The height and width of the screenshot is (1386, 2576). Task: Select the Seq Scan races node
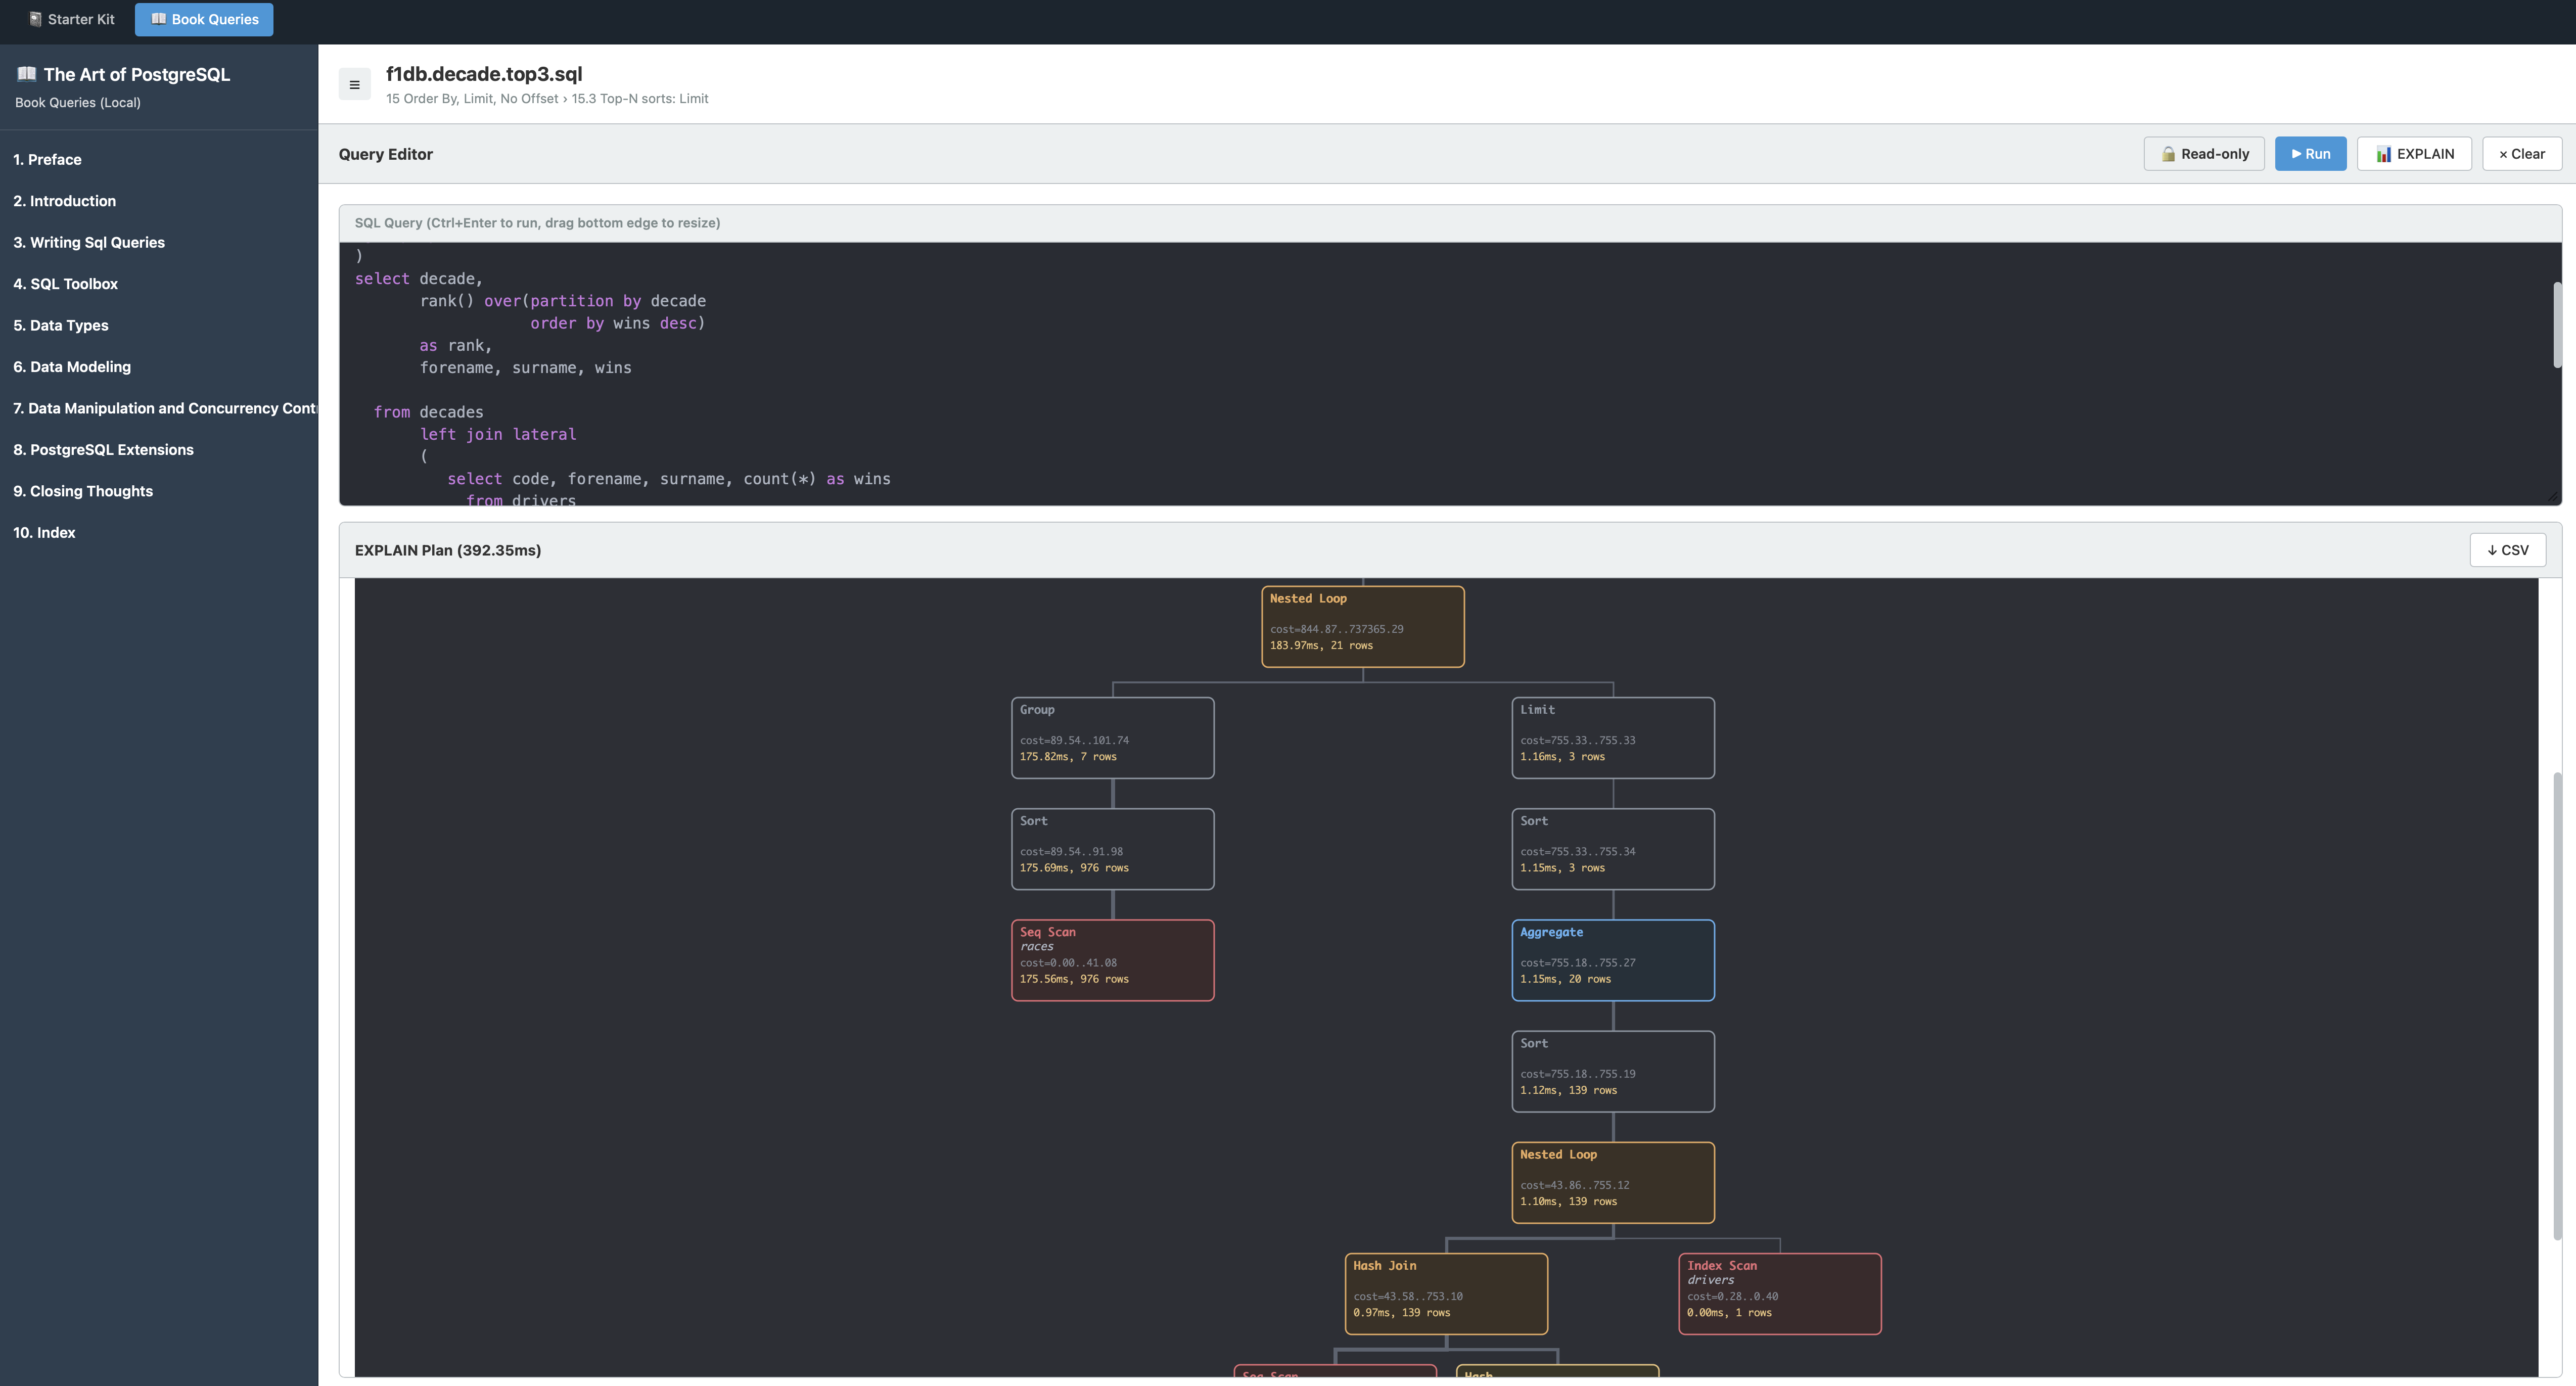pyautogui.click(x=1113, y=960)
